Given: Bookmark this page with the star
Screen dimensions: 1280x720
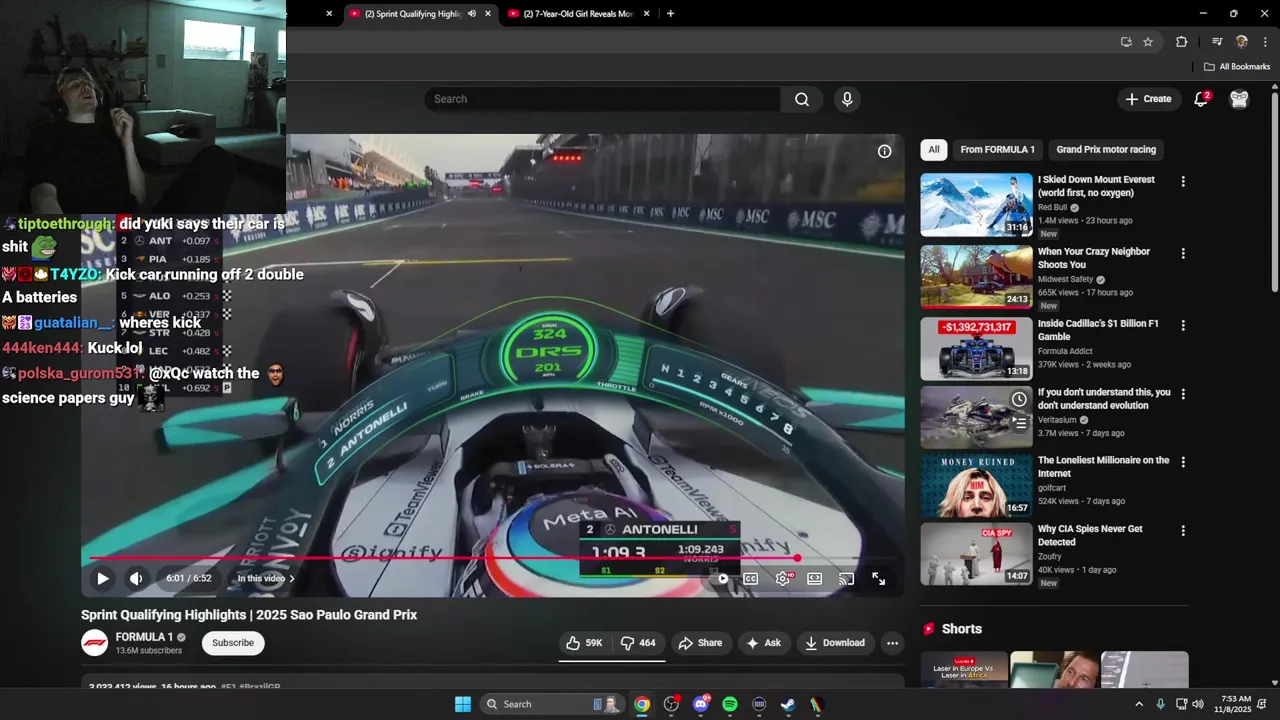Looking at the screenshot, I should click(x=1148, y=42).
